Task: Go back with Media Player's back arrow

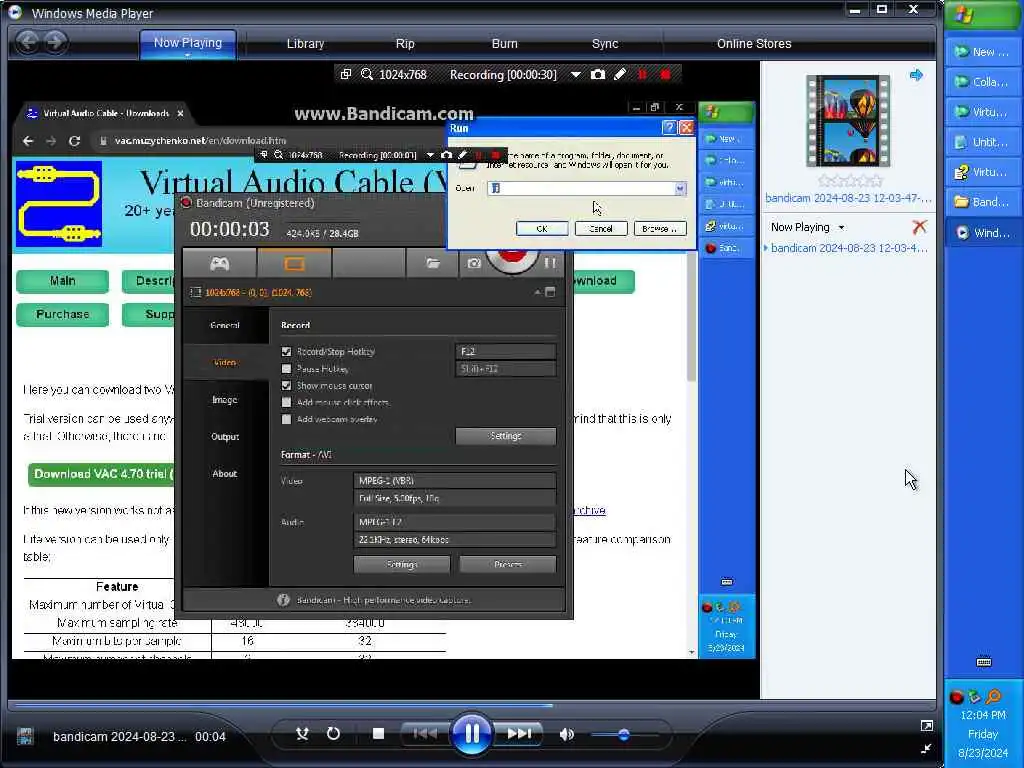Action: (x=27, y=42)
